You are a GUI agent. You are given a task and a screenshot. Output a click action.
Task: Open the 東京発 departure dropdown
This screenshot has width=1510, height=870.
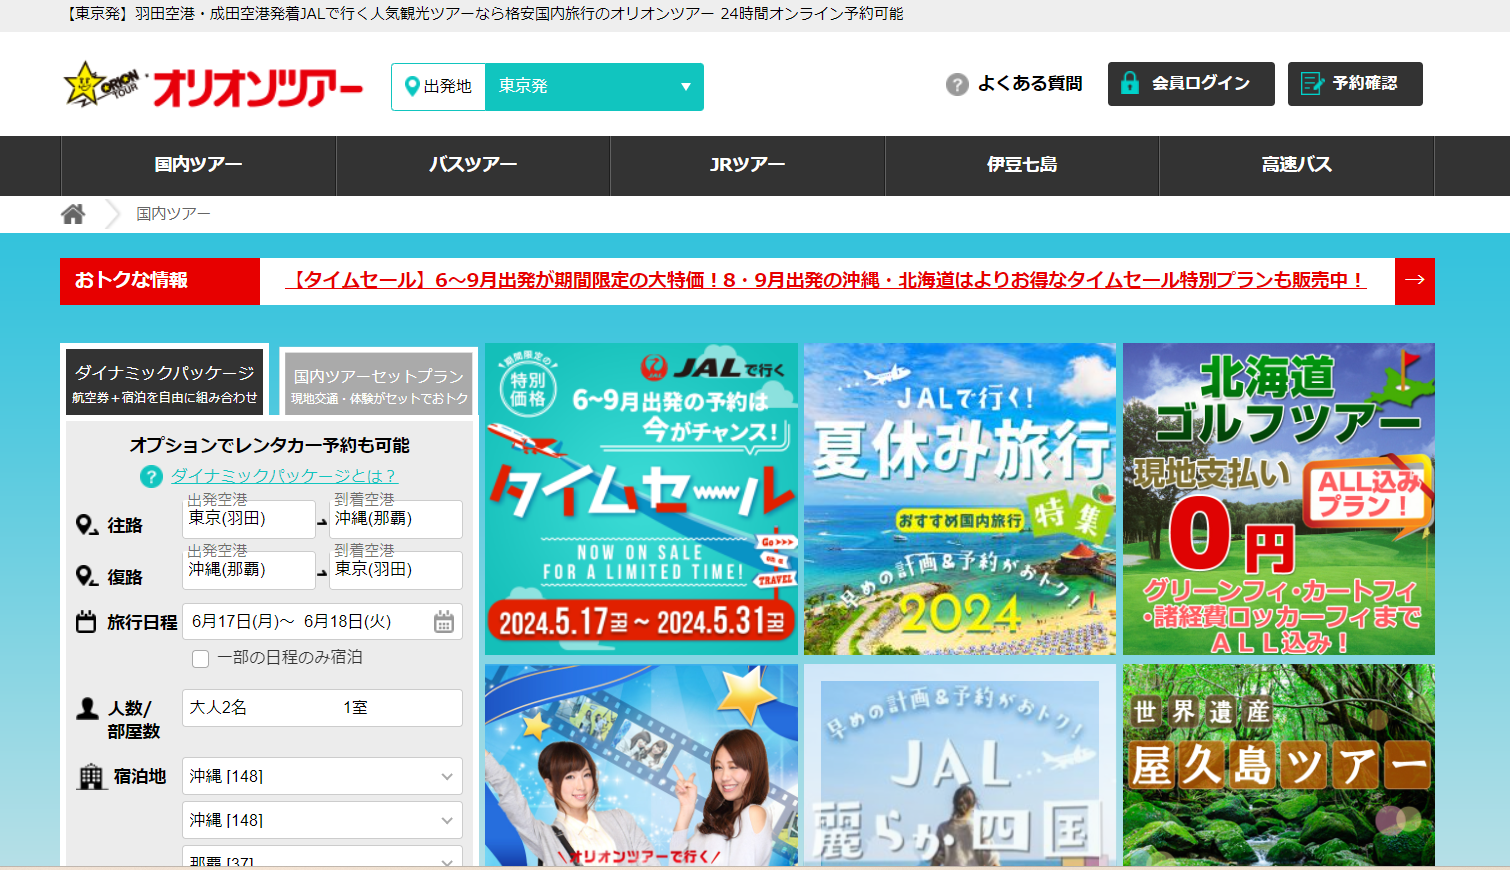pos(594,87)
